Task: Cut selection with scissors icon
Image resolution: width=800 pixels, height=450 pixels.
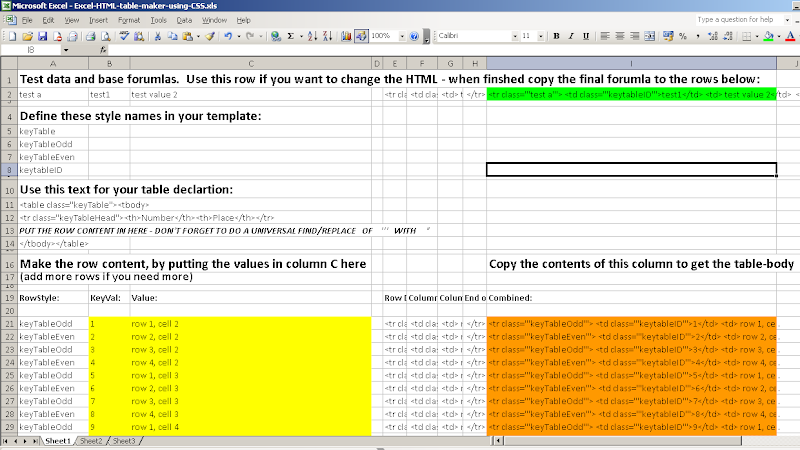Action: [158, 36]
